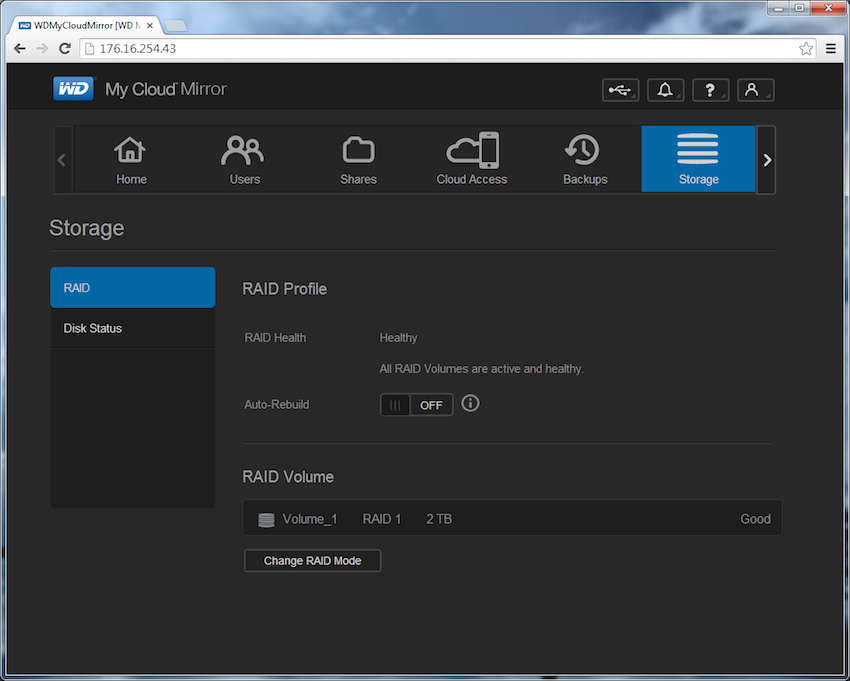This screenshot has width=850, height=681.
Task: Open the Users section
Action: tap(244, 159)
